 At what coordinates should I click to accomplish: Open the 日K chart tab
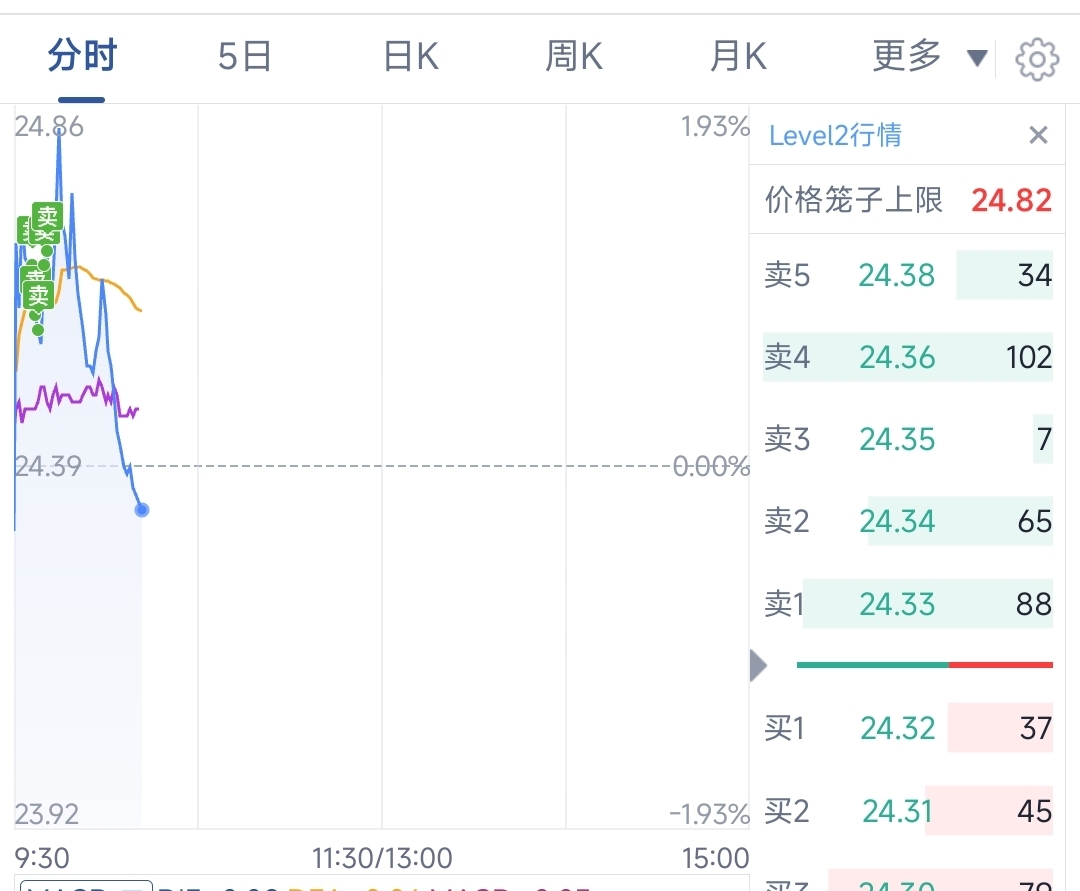[411, 56]
